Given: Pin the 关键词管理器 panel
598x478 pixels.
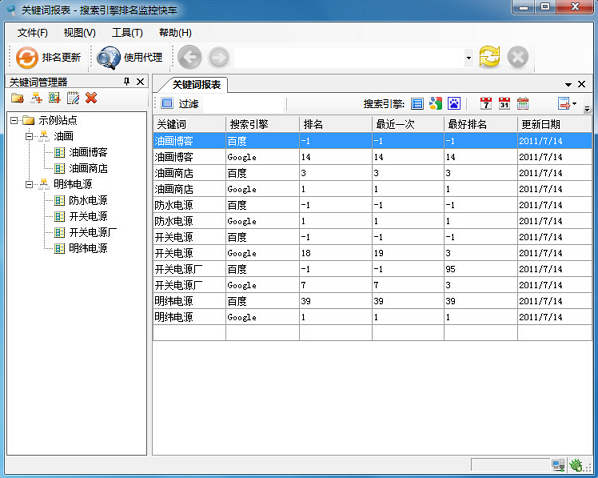Looking at the screenshot, I should (x=127, y=82).
